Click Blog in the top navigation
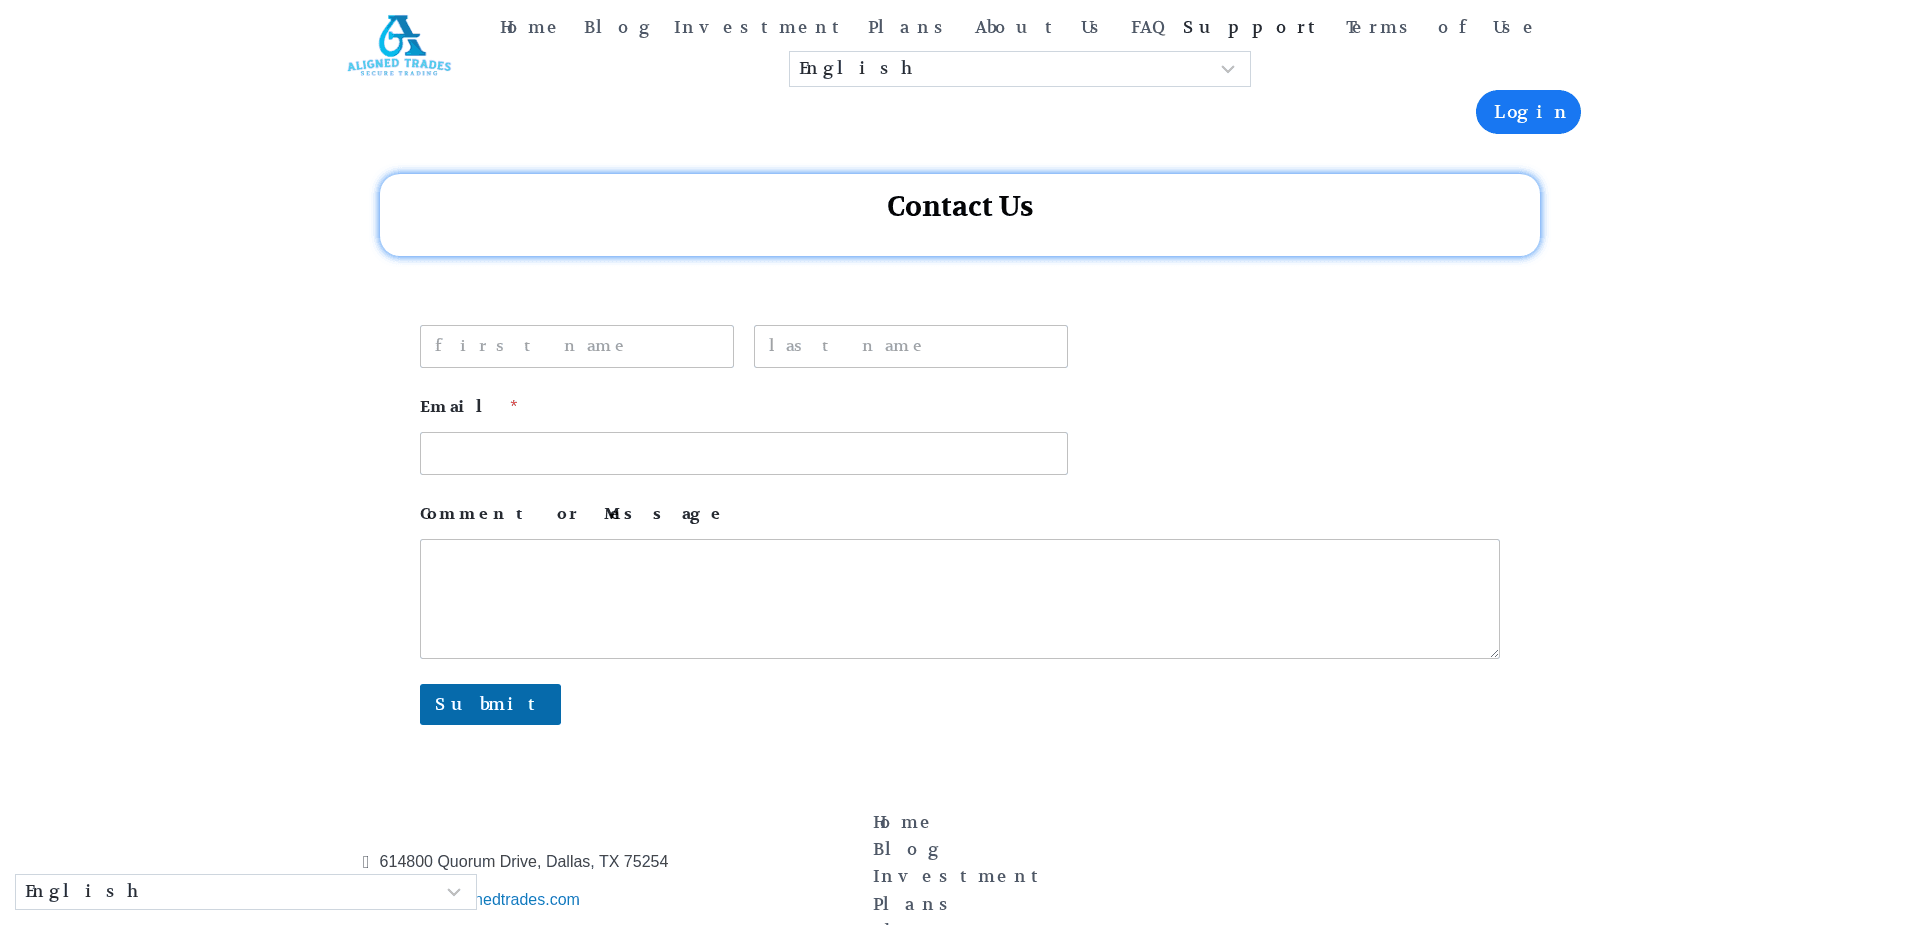Image resolution: width=1920 pixels, height=925 pixels. [617, 27]
